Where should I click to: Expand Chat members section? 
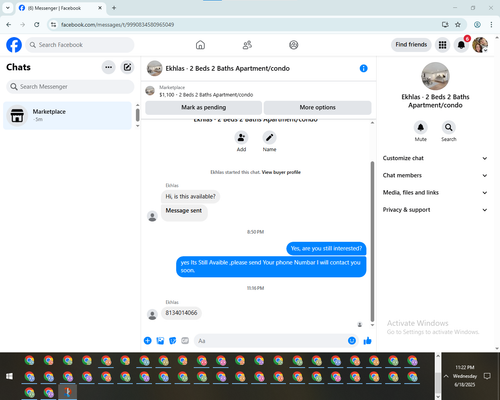click(x=435, y=175)
